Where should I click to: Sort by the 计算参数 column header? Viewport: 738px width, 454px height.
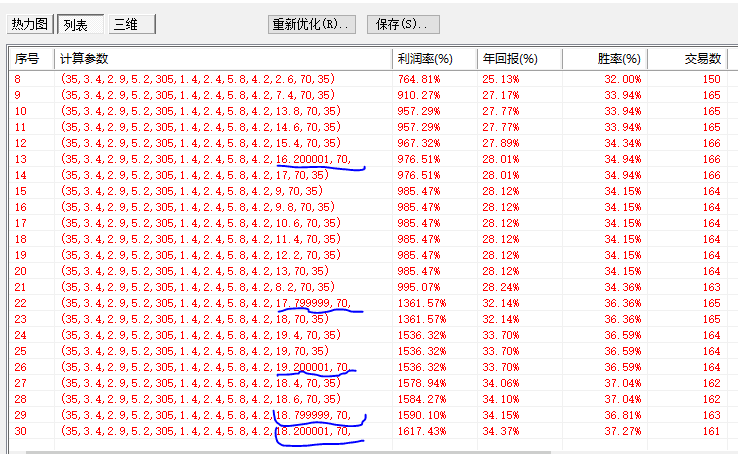point(224,59)
